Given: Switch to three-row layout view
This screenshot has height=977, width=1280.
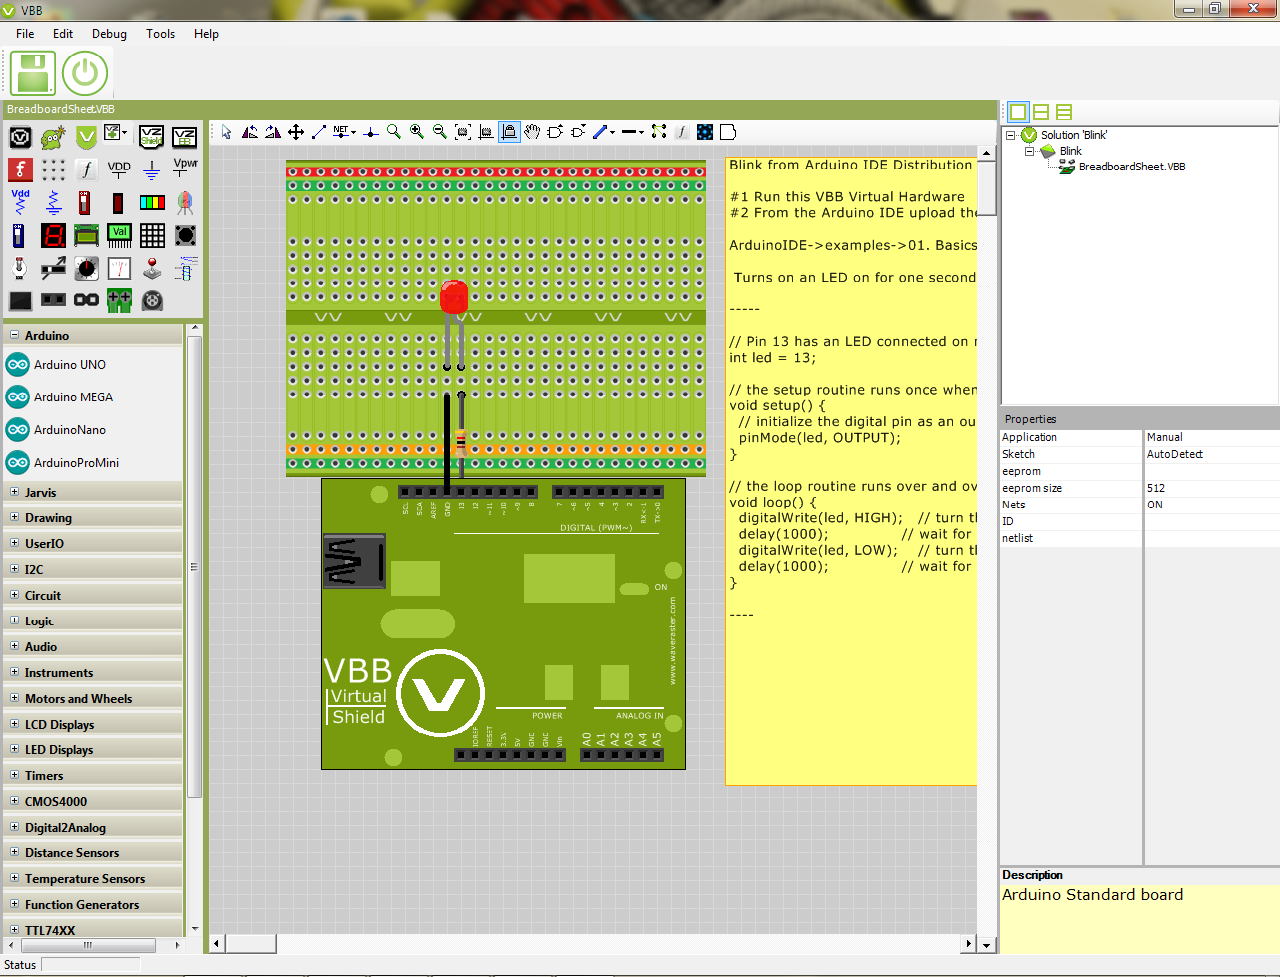Looking at the screenshot, I should tap(1064, 112).
